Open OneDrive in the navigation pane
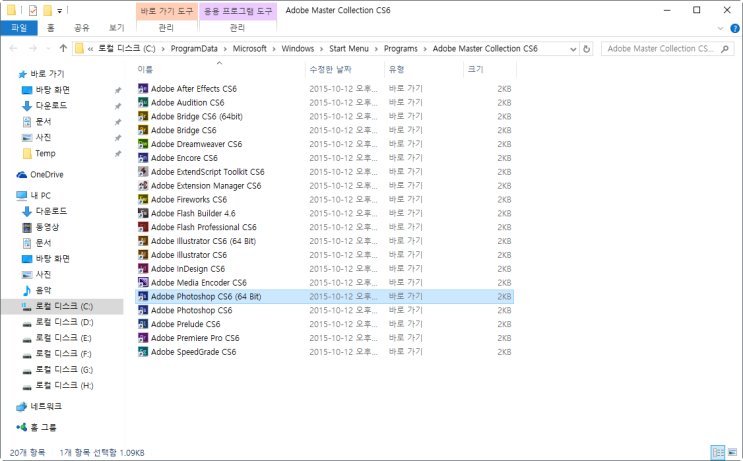743x461 pixels. [x=46, y=174]
